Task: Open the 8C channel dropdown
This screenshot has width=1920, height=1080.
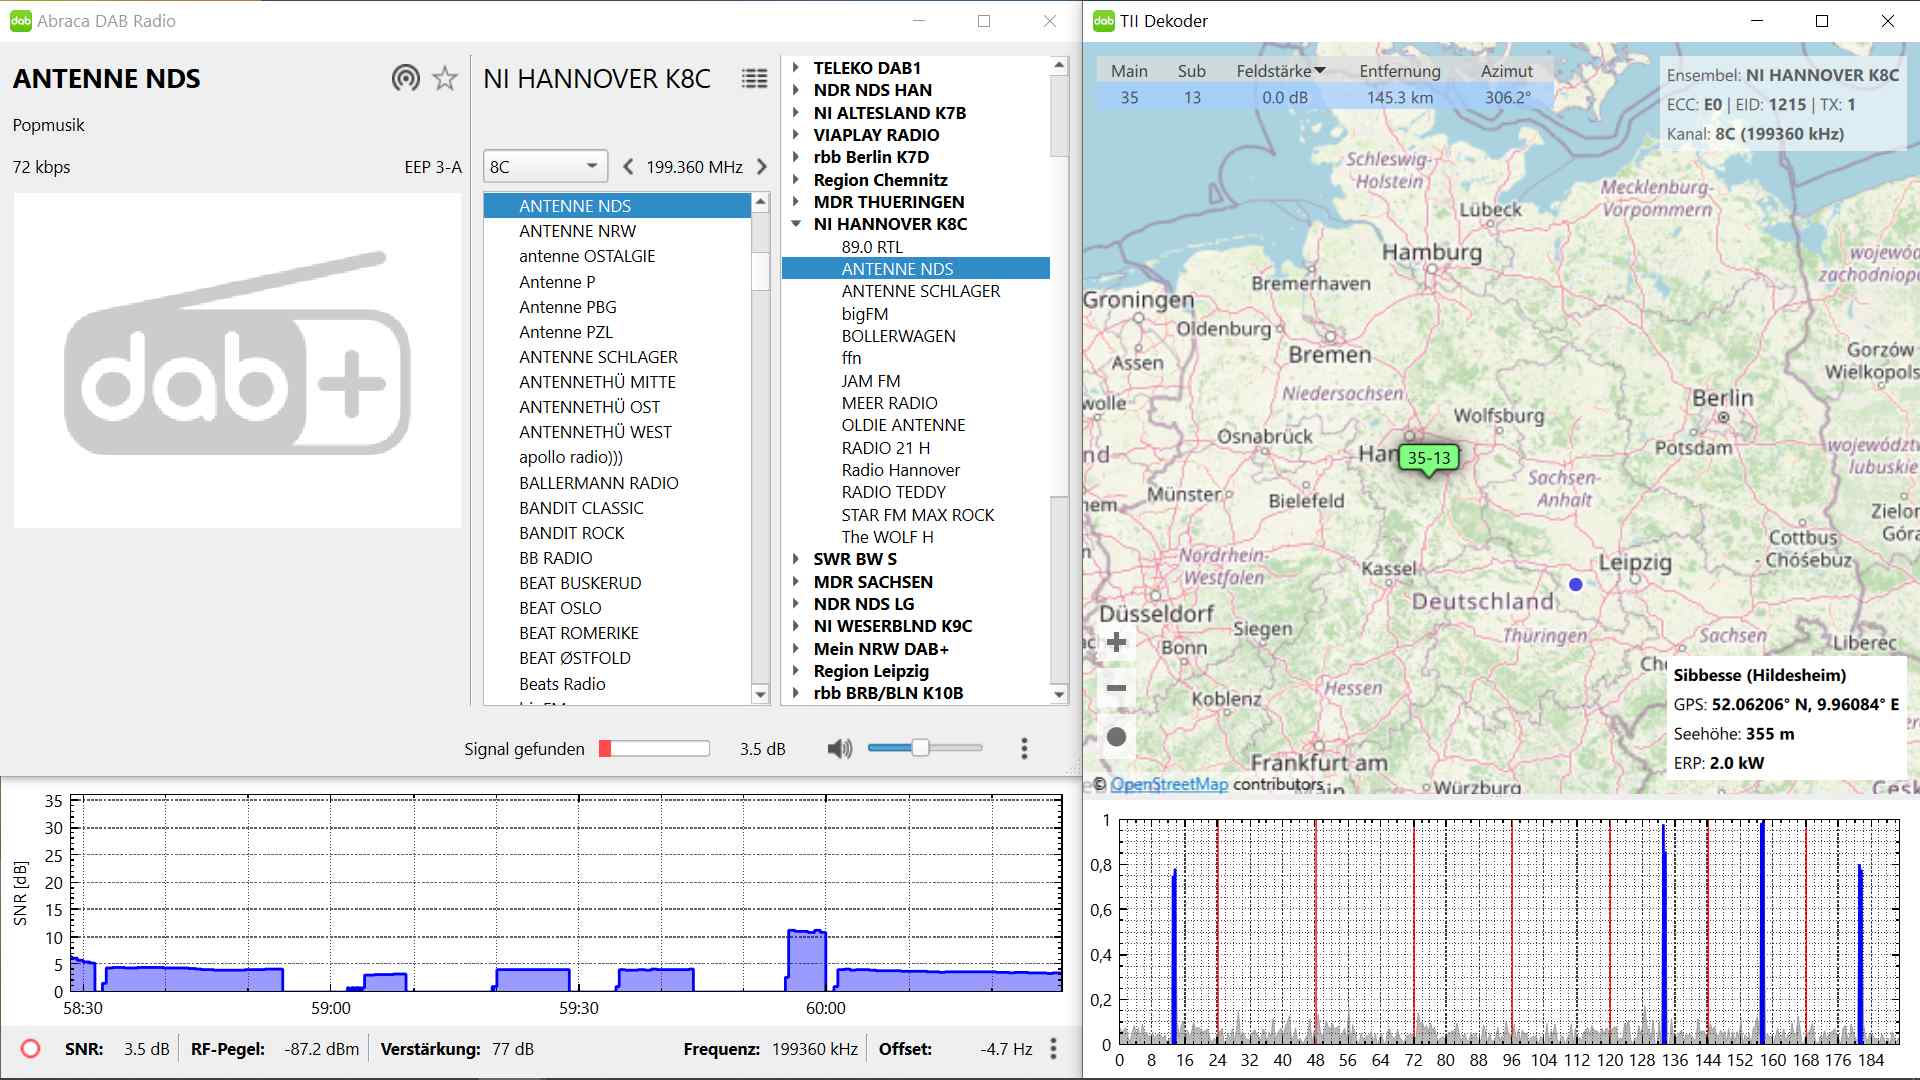Action: [545, 167]
